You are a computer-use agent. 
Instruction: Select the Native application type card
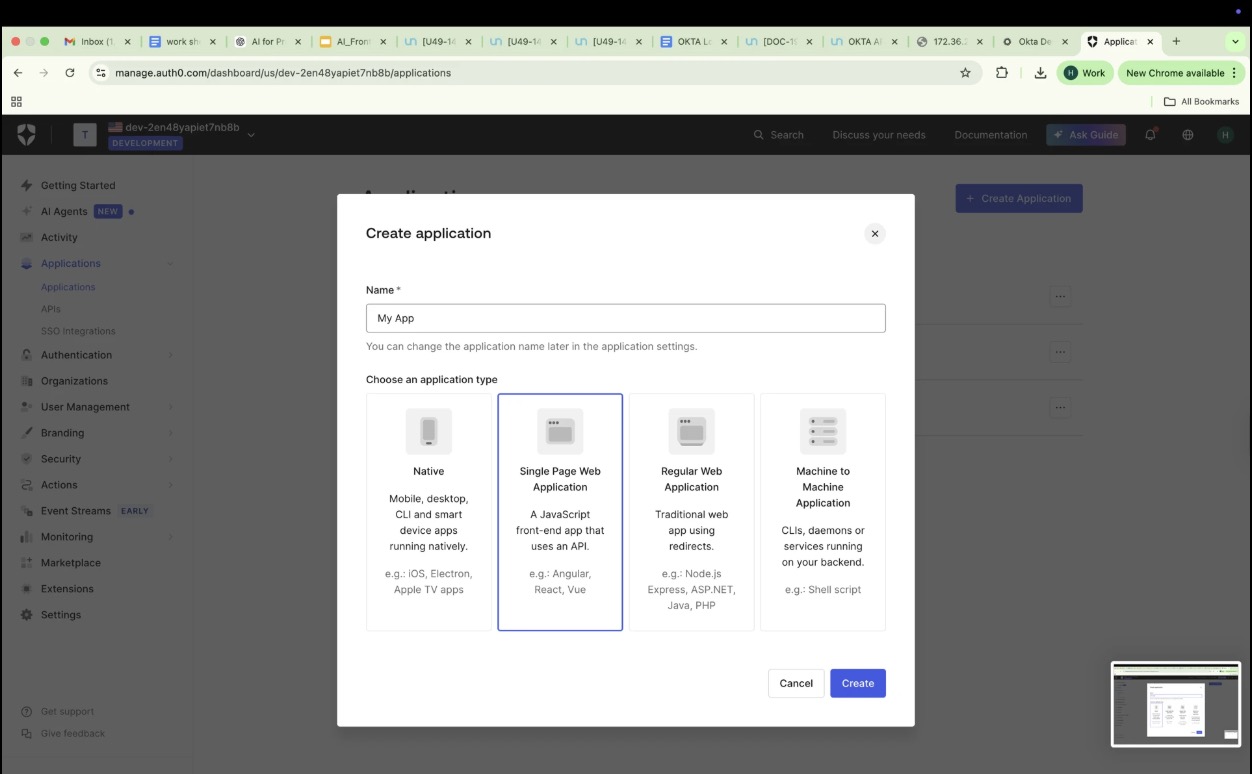click(x=429, y=511)
